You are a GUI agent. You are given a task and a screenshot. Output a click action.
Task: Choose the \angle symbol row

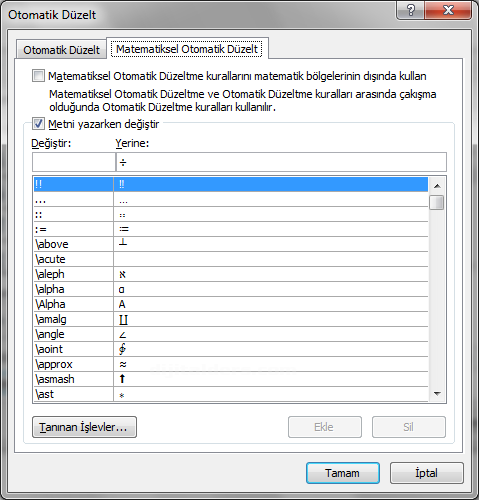[231, 334]
